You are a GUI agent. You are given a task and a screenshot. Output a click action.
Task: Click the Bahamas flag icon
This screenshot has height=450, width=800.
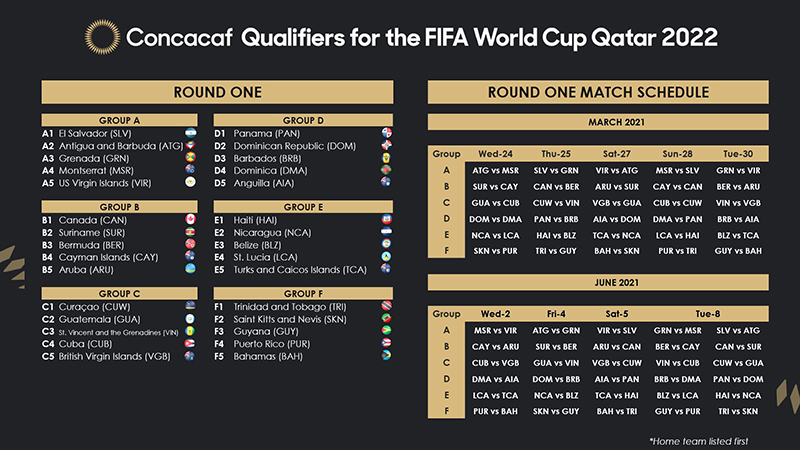[387, 355]
